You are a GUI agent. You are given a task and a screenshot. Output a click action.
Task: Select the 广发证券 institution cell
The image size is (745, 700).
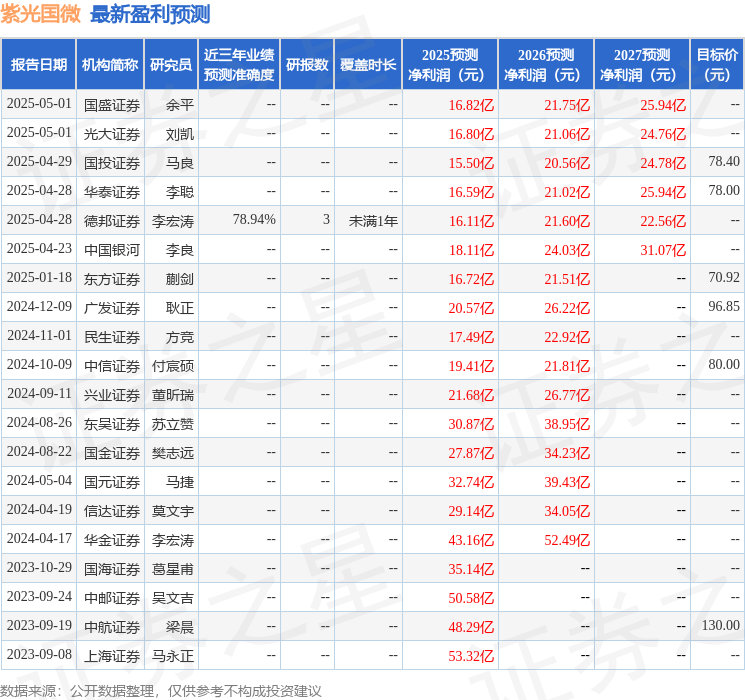click(x=112, y=308)
